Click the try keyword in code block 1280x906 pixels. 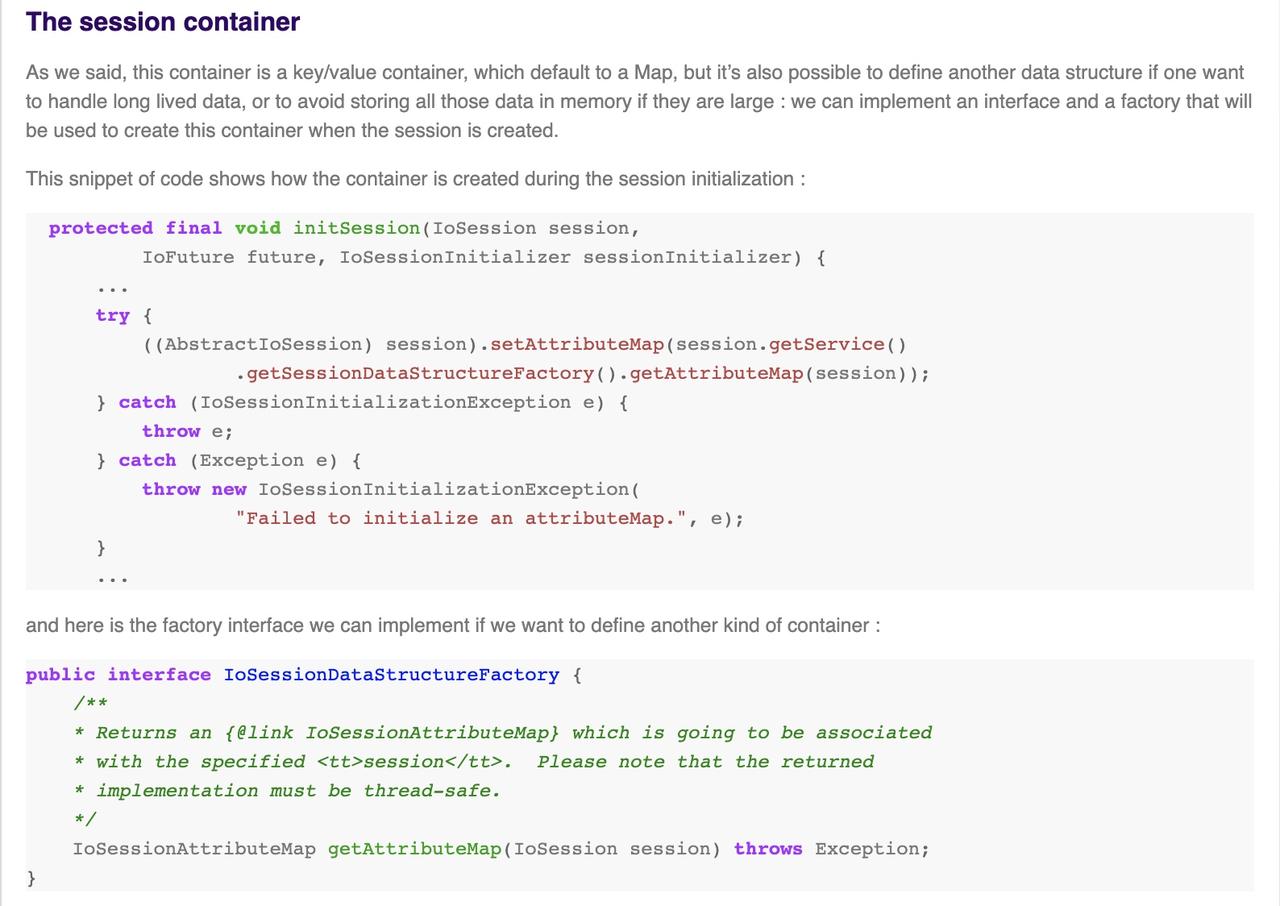click(113, 315)
